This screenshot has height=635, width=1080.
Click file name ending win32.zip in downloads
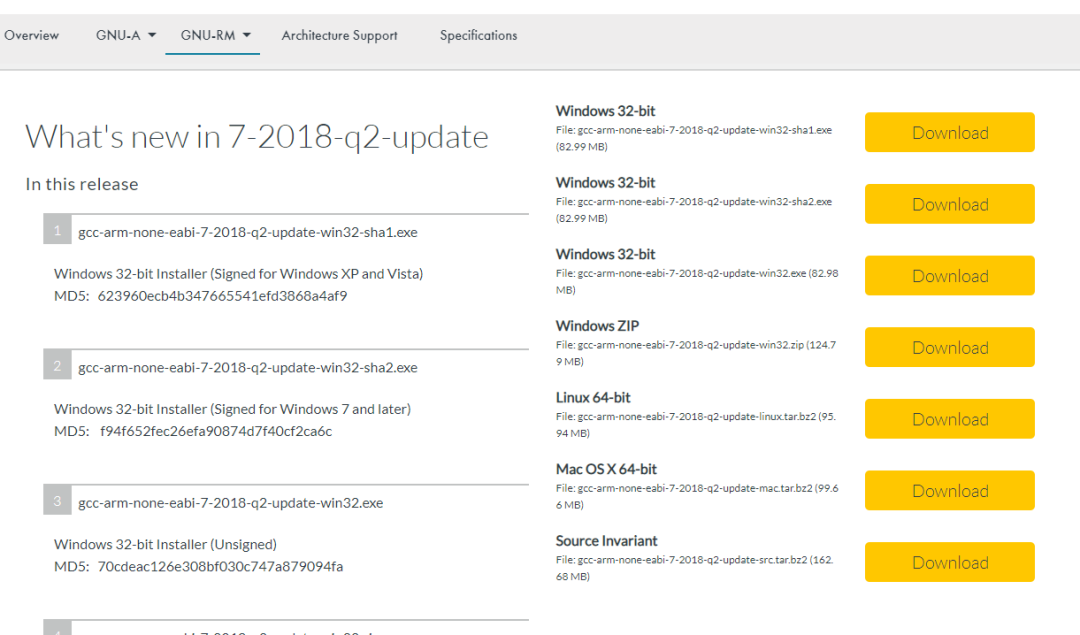click(696, 353)
